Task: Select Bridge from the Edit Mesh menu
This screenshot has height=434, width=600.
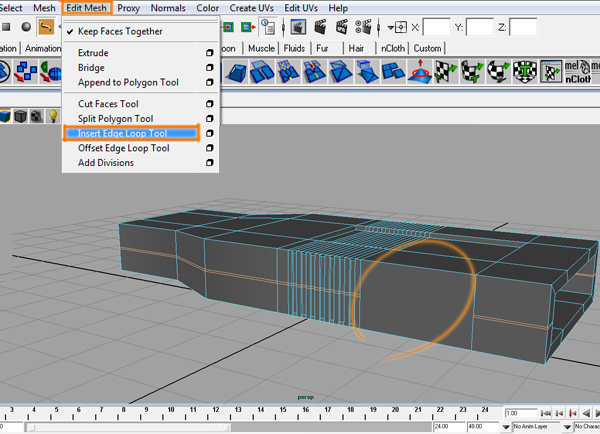Action: [x=91, y=68]
